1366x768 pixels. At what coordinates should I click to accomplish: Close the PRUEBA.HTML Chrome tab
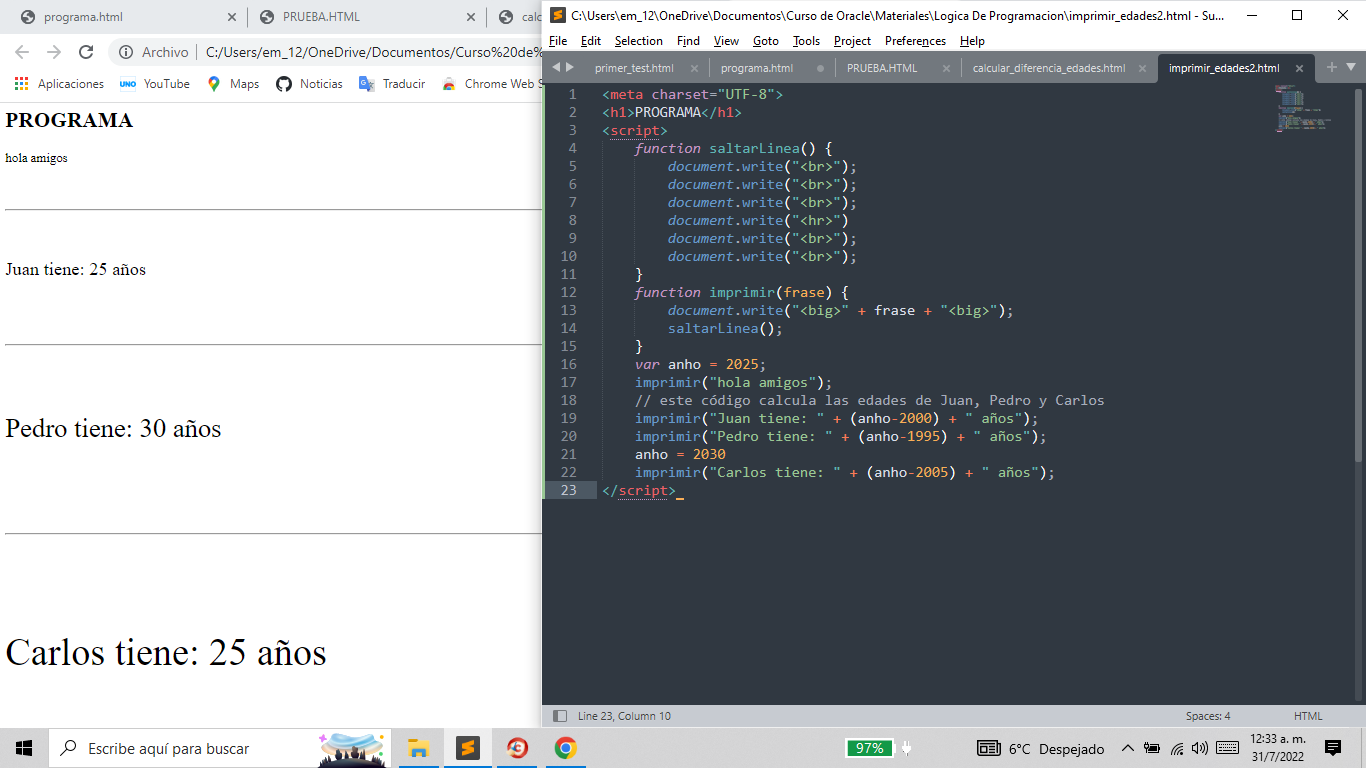(x=472, y=17)
